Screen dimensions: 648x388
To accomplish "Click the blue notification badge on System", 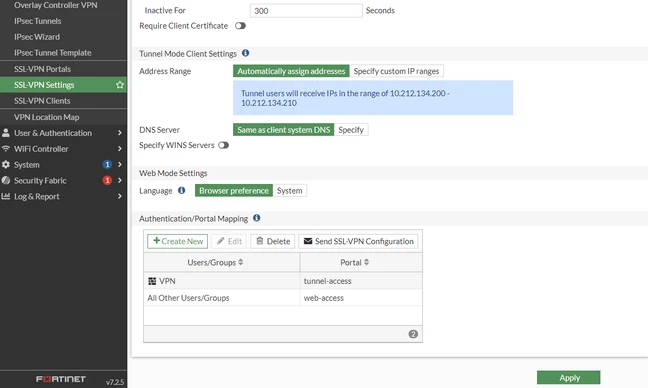I will pyautogui.click(x=107, y=164).
